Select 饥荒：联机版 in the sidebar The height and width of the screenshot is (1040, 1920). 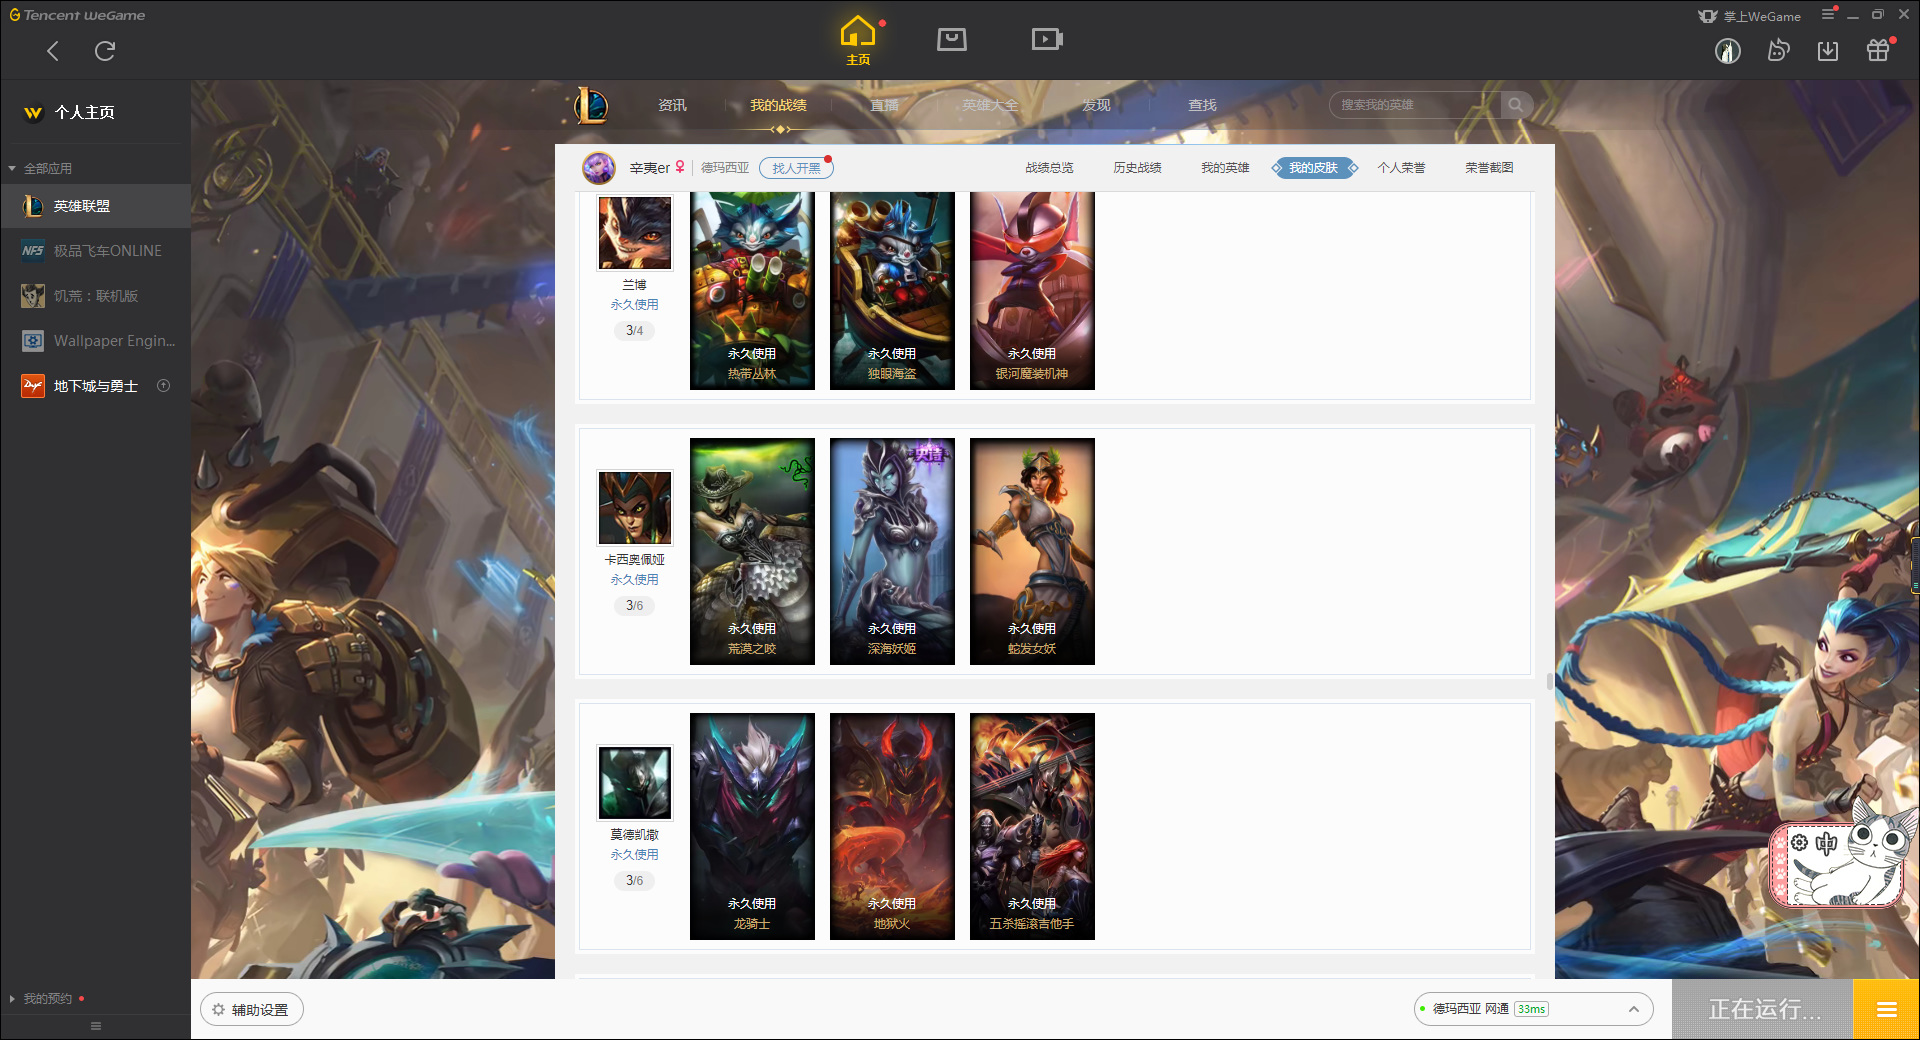click(x=95, y=296)
